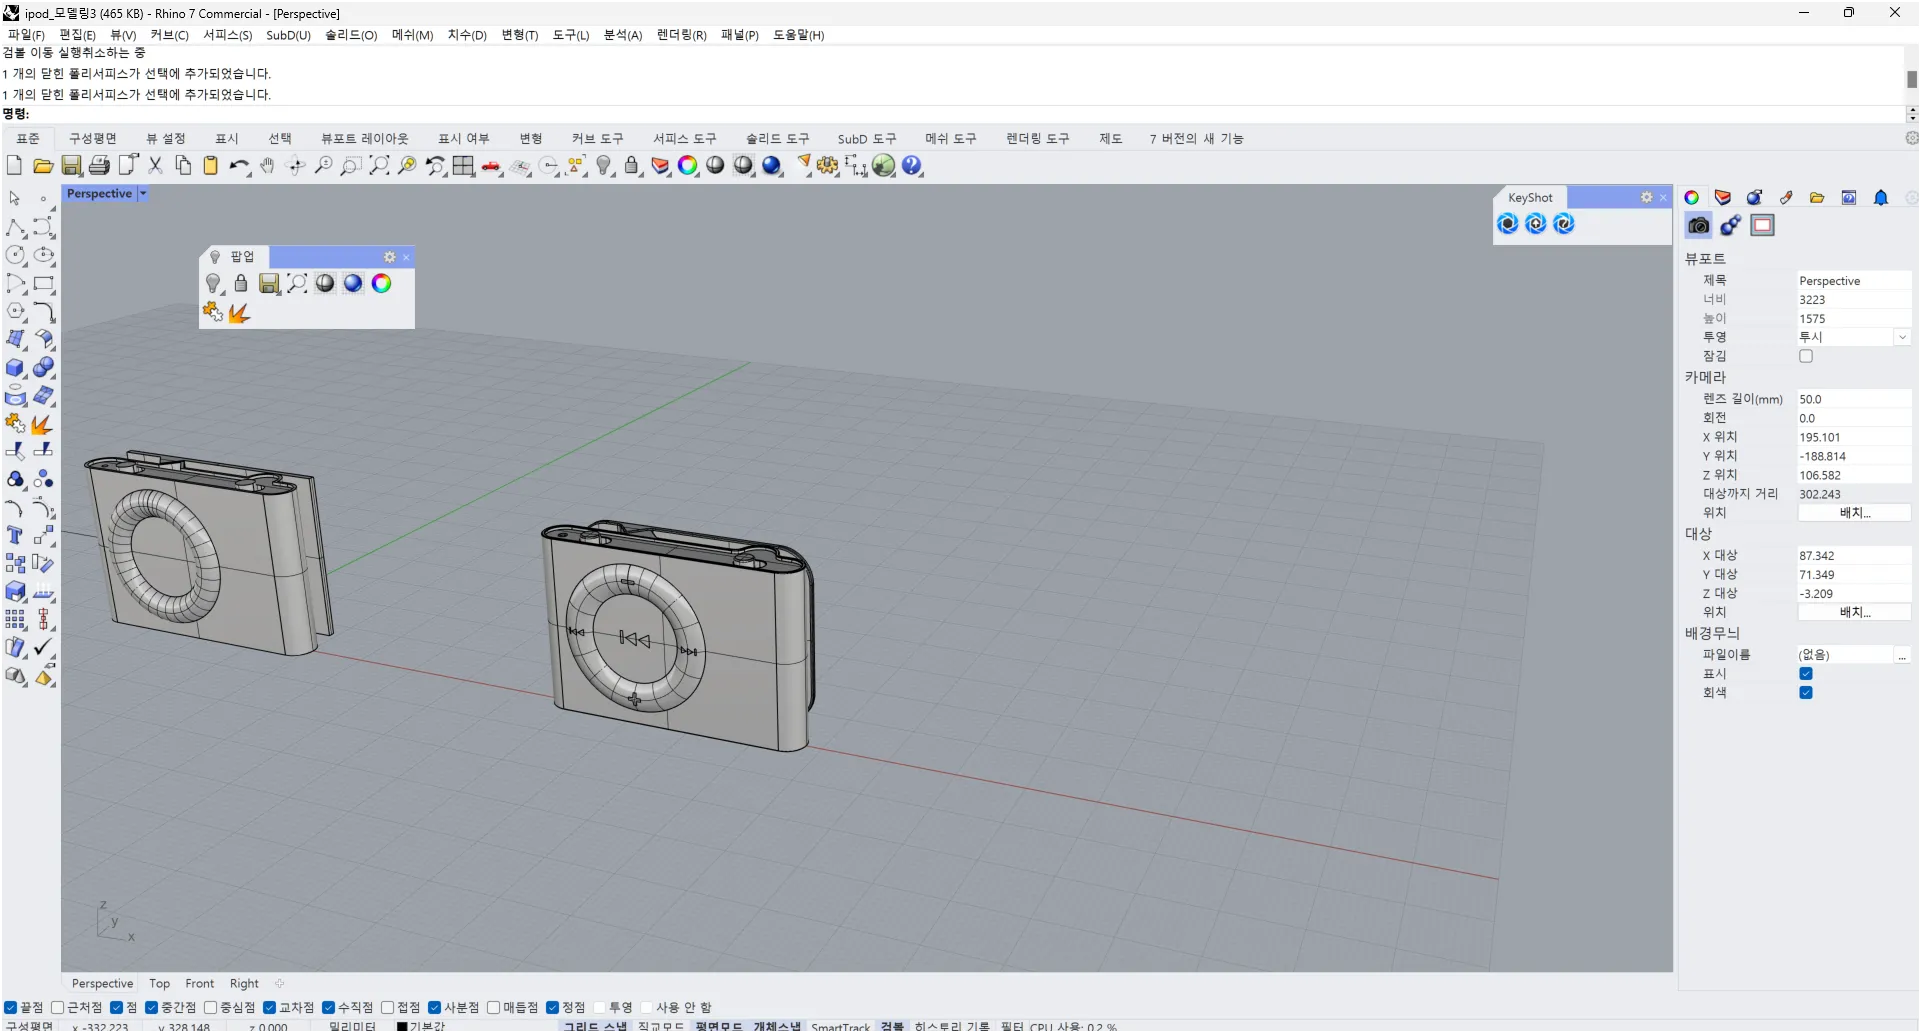Open Help via the blue question mark icon

[911, 166]
